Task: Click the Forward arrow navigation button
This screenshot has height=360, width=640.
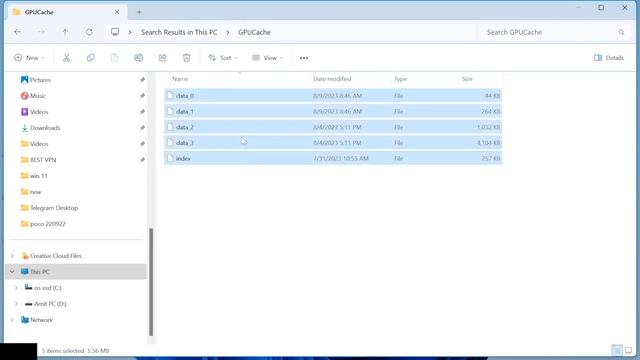Action: pyautogui.click(x=41, y=32)
